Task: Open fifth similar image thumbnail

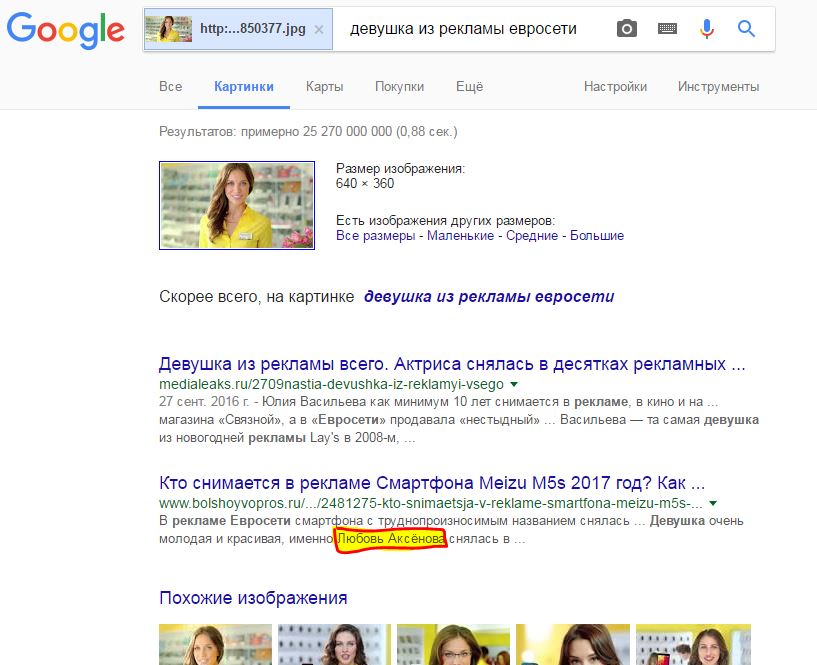Action: (694, 644)
